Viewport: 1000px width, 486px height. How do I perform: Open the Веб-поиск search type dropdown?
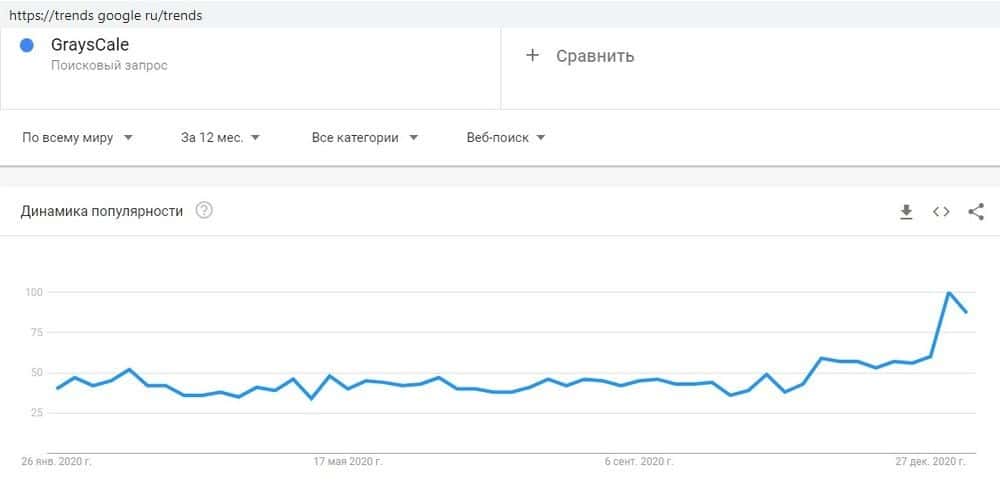(506, 138)
